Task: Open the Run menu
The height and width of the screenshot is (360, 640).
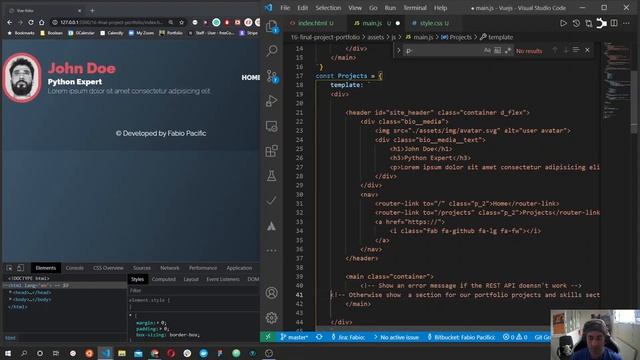Action: 390,8
